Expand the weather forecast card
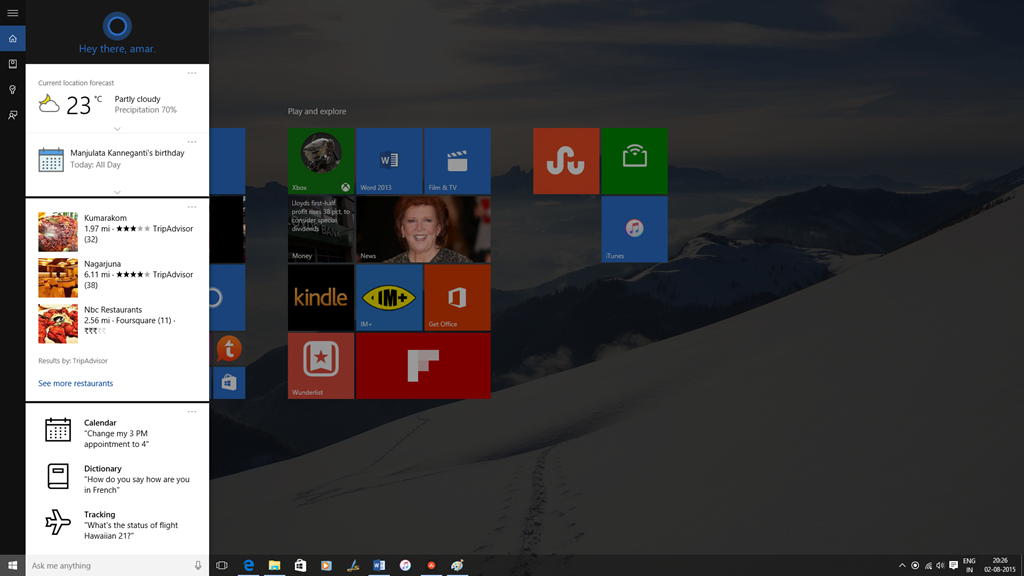Image resolution: width=1024 pixels, height=576 pixels. (x=117, y=129)
